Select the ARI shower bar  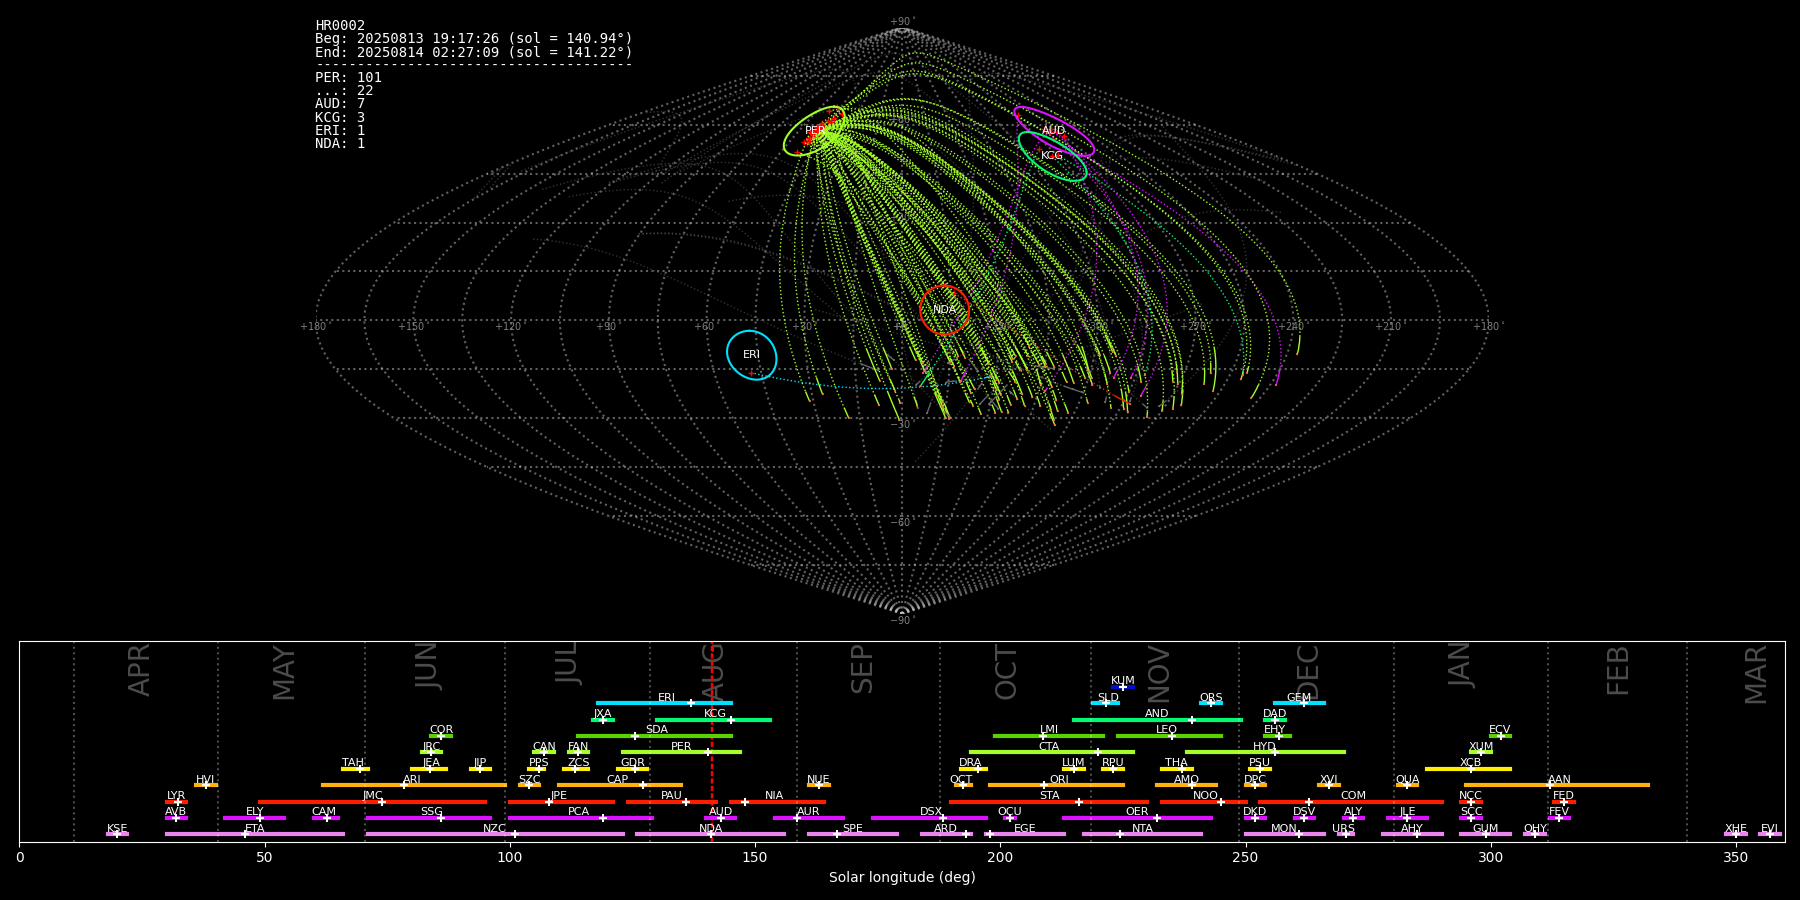(x=414, y=785)
